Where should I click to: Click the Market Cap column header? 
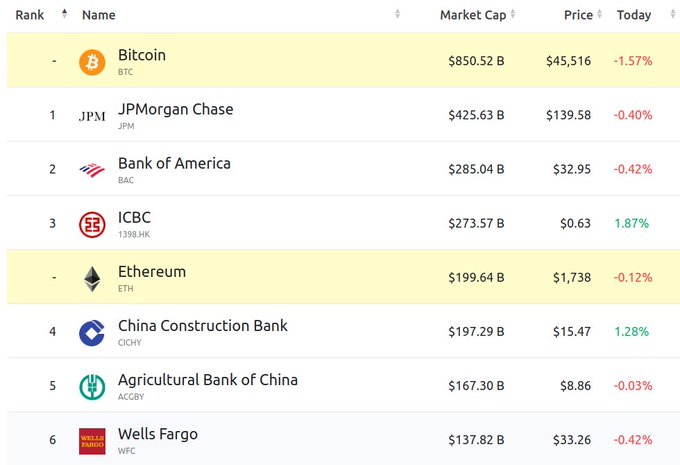[x=473, y=15]
